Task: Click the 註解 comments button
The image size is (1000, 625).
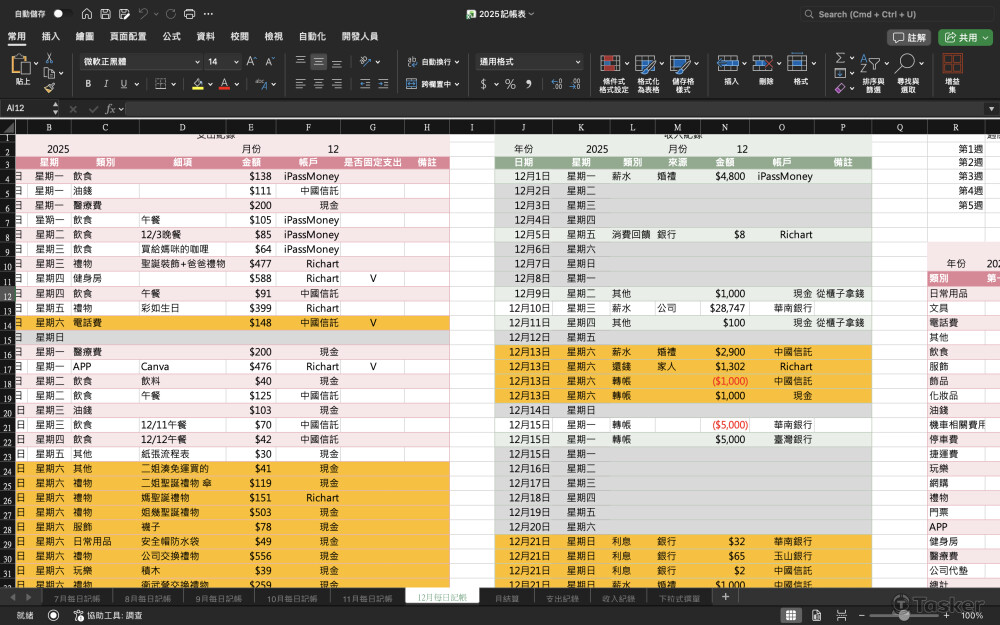Action: (x=909, y=37)
